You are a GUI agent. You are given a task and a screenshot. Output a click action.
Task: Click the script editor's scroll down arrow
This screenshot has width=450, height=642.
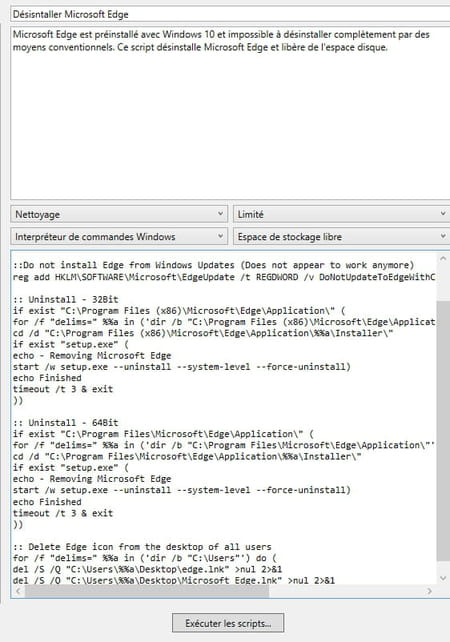click(443, 578)
